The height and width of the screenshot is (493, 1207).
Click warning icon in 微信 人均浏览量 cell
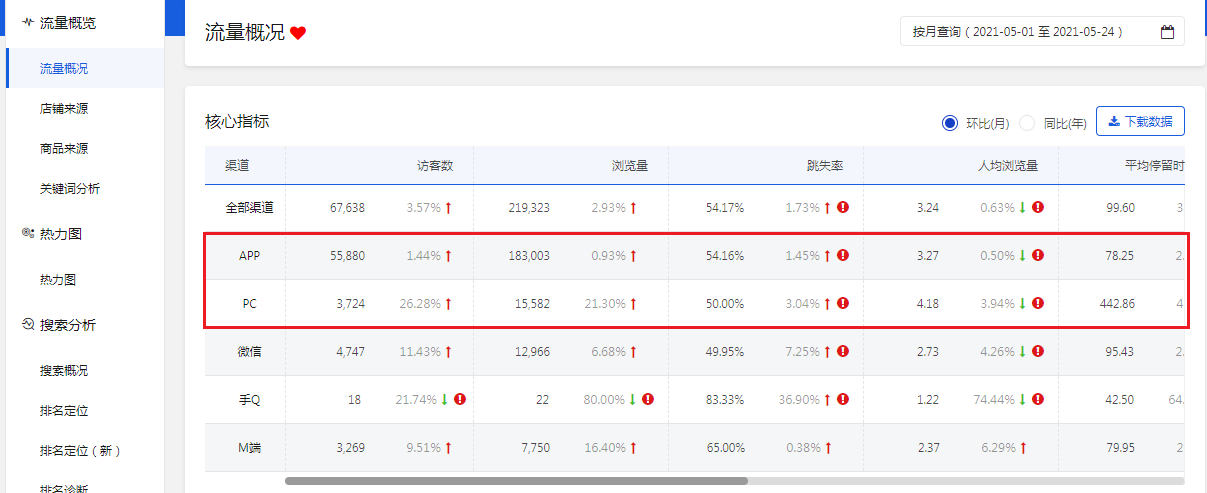pyautogui.click(x=1038, y=352)
